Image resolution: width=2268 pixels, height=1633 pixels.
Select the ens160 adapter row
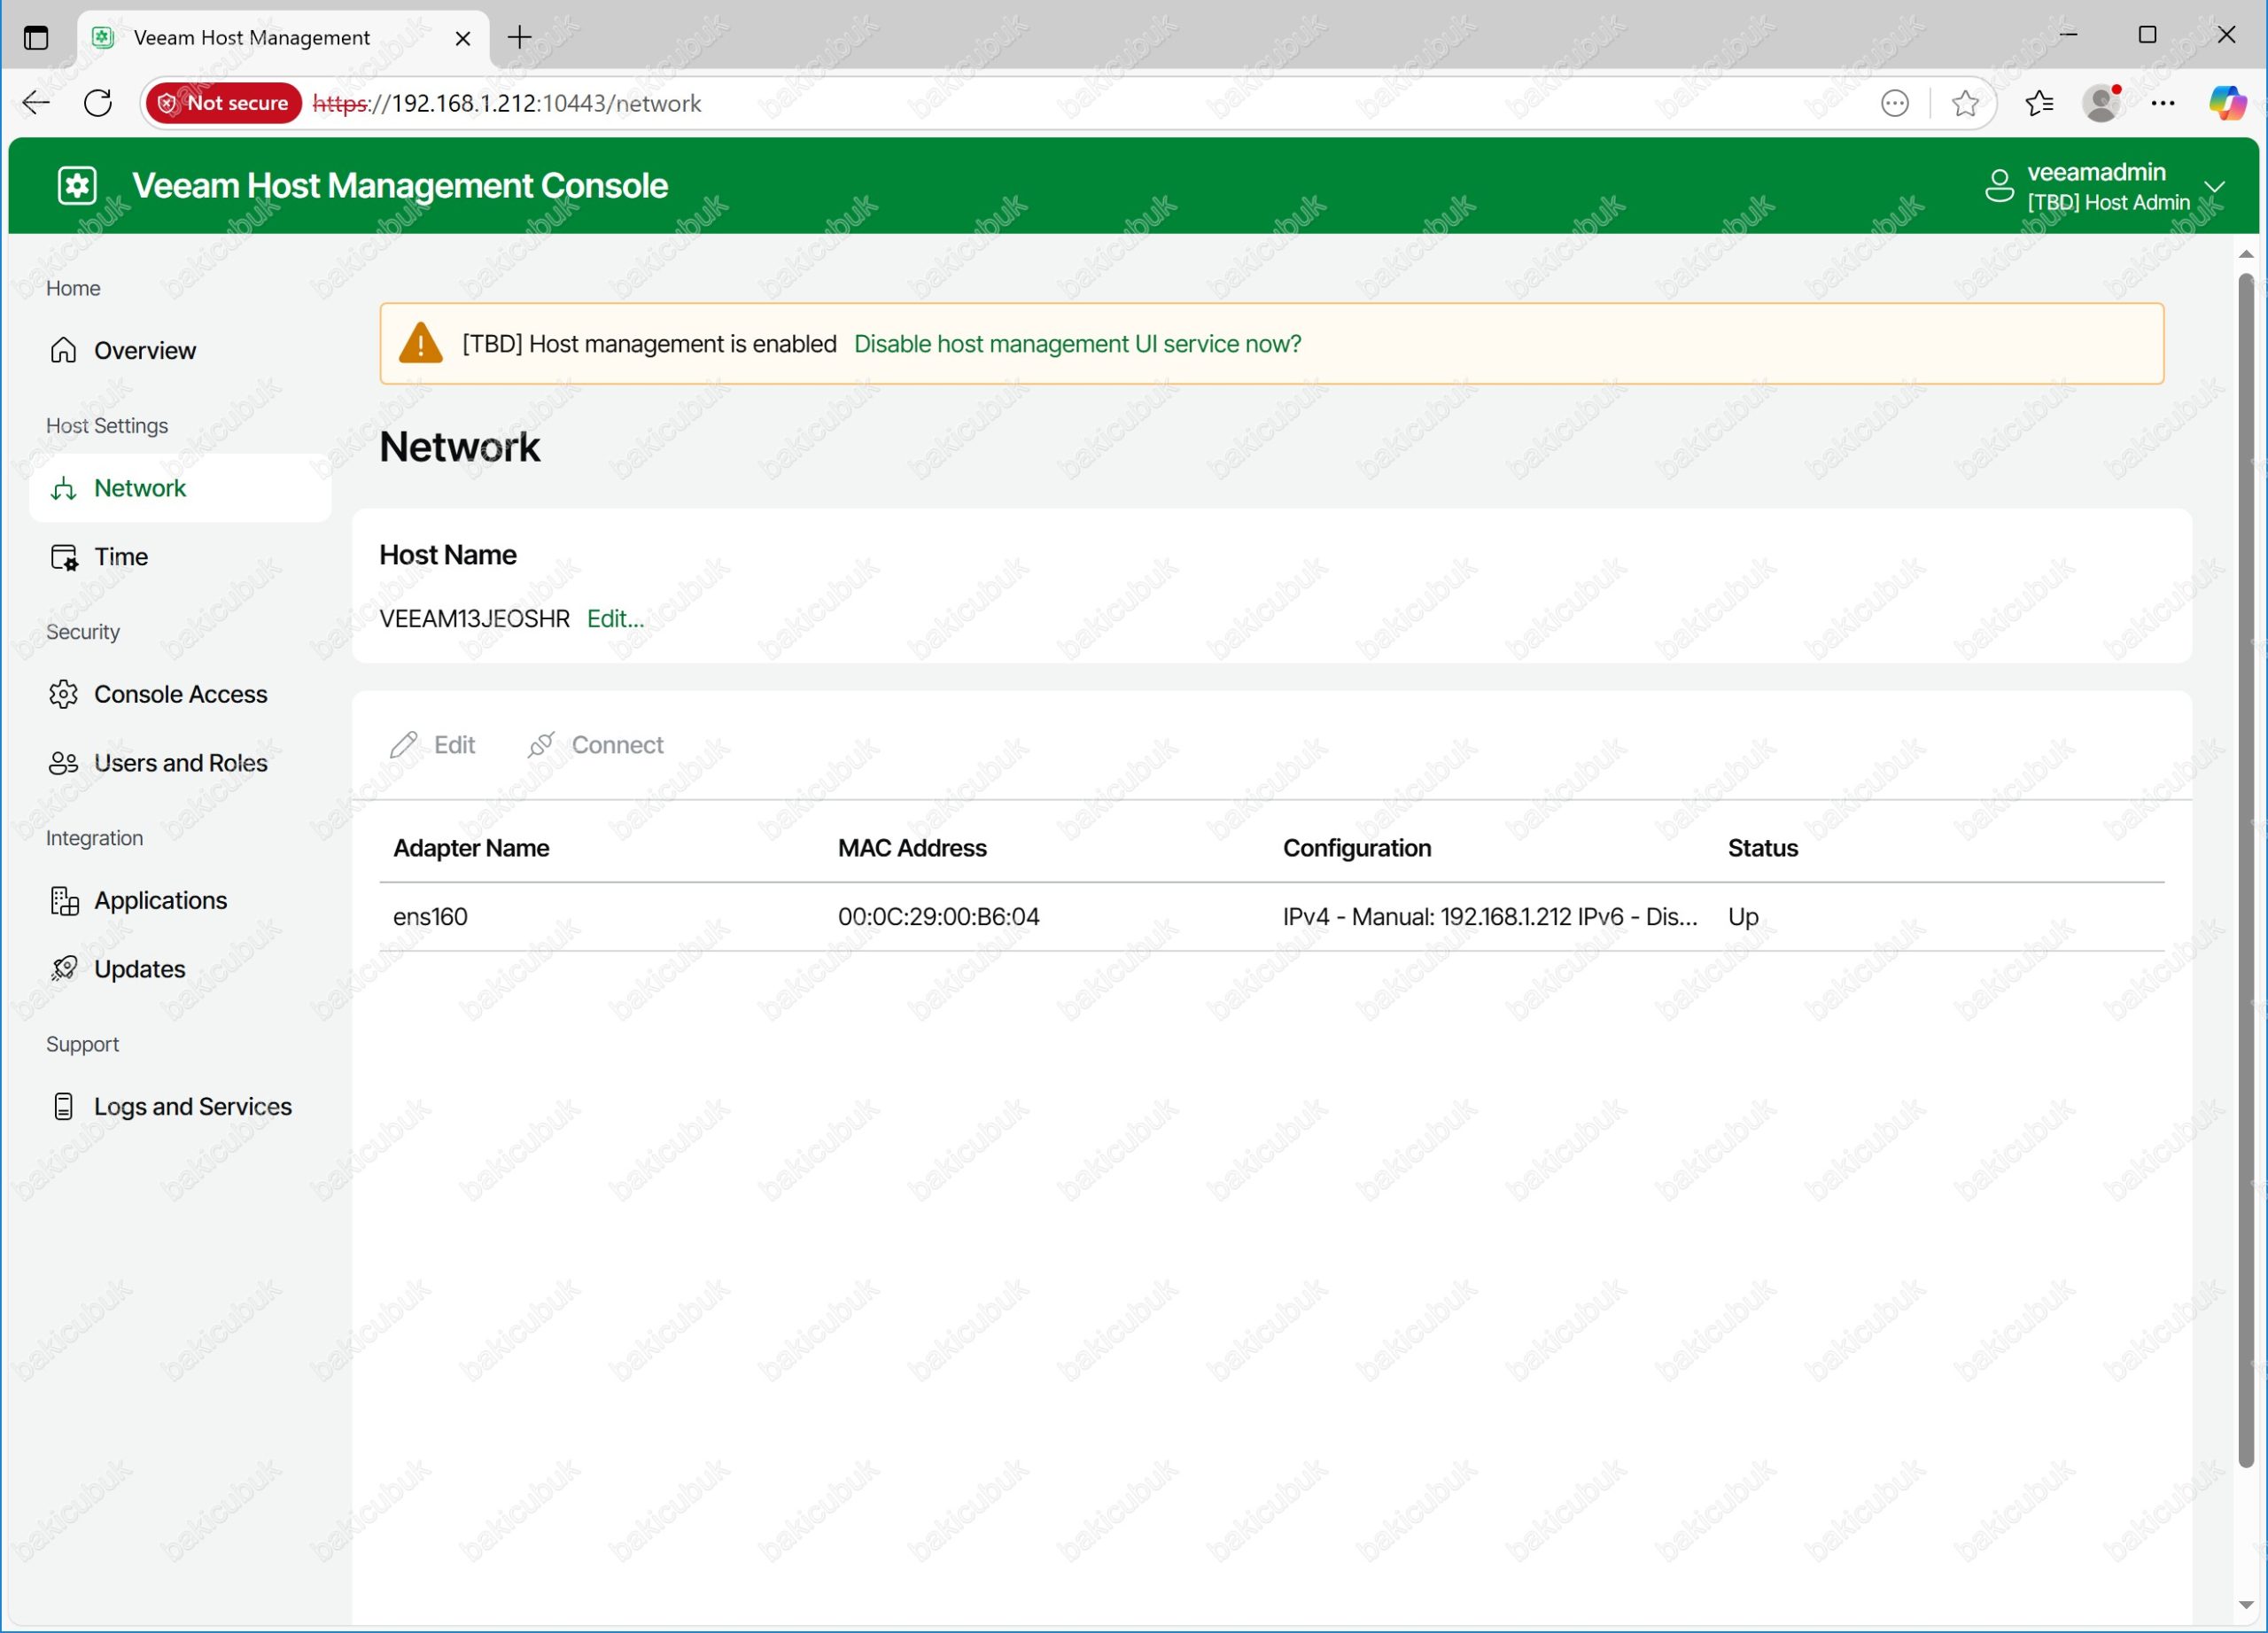click(1271, 917)
